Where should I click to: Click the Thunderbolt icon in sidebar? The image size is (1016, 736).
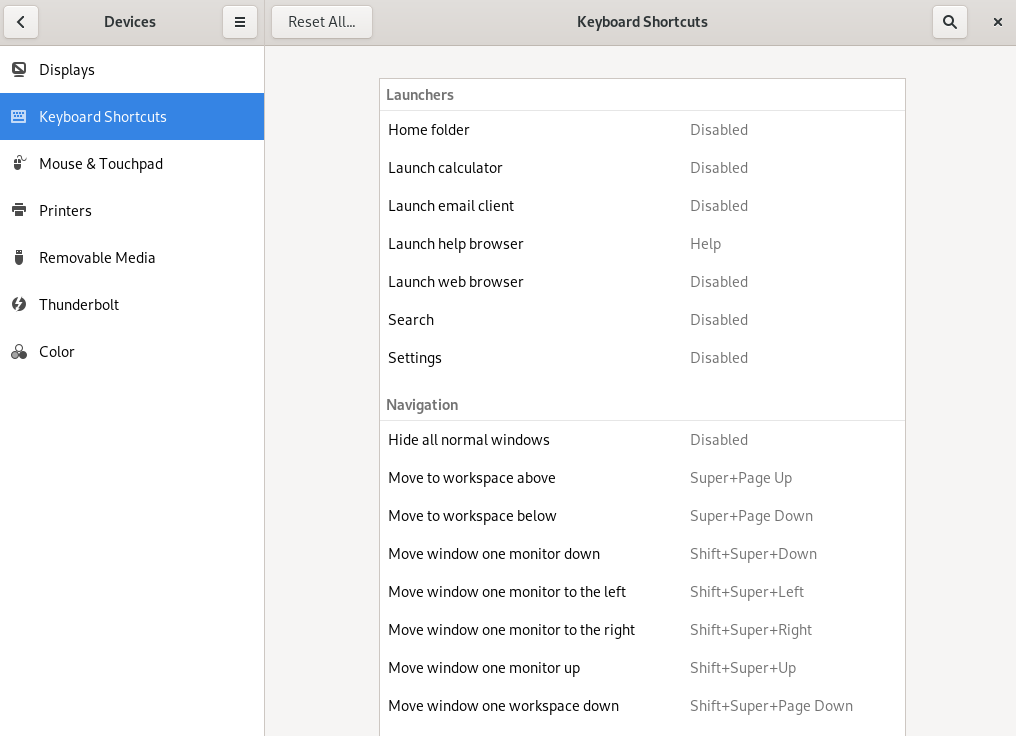pyautogui.click(x=18, y=305)
